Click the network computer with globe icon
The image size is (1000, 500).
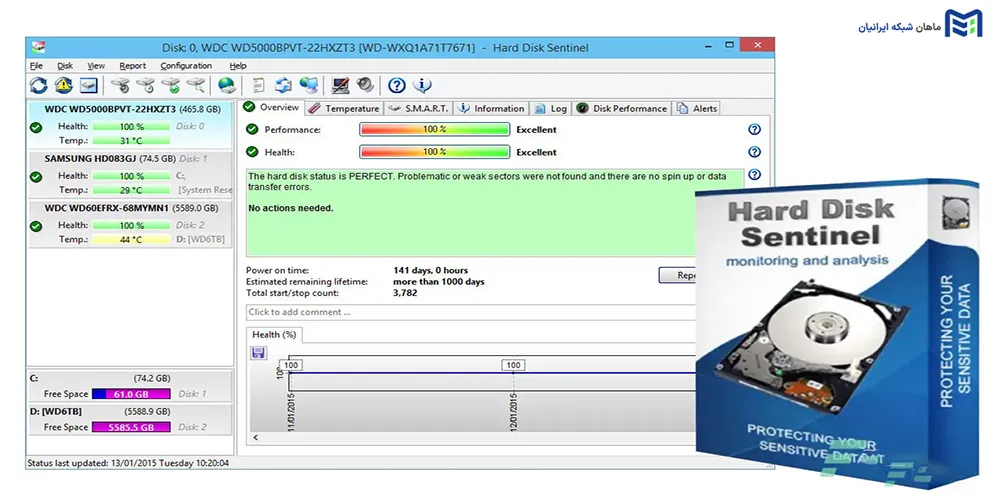click(309, 85)
